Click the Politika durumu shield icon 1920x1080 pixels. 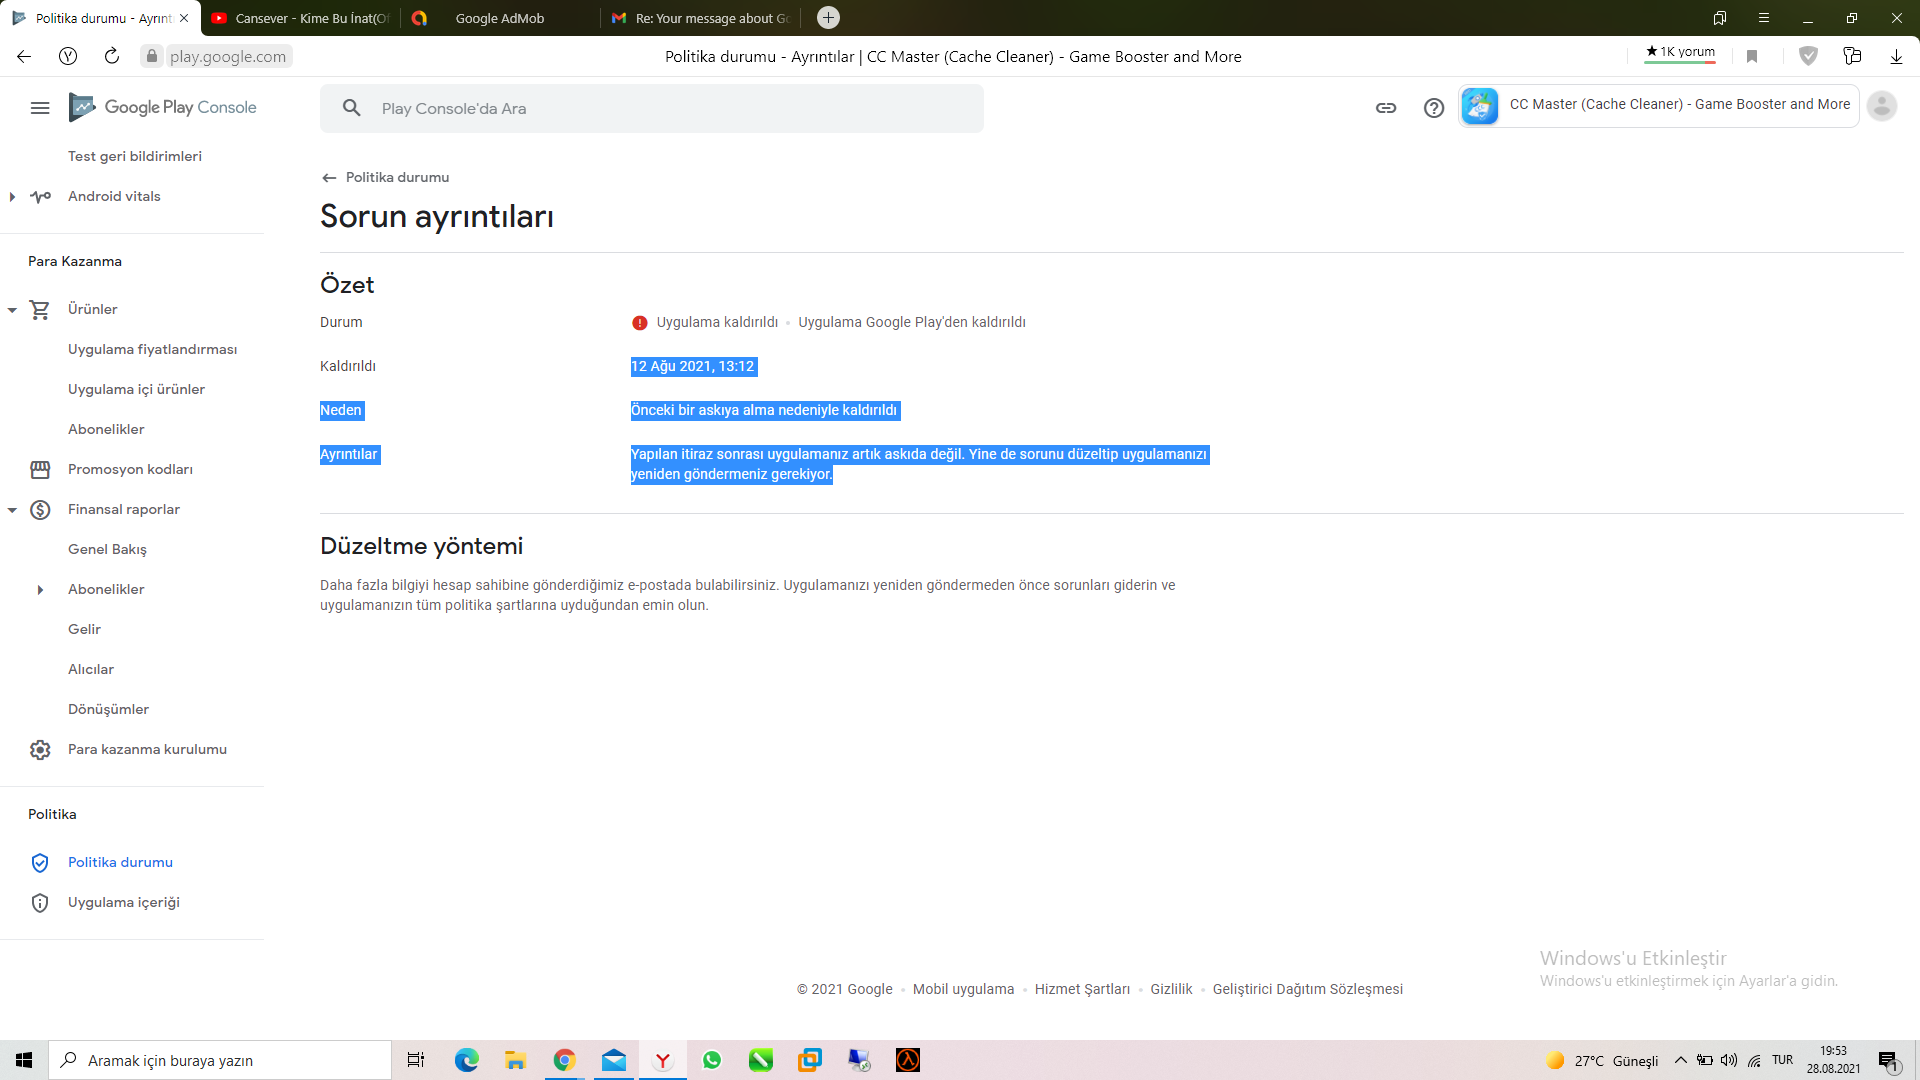40,863
